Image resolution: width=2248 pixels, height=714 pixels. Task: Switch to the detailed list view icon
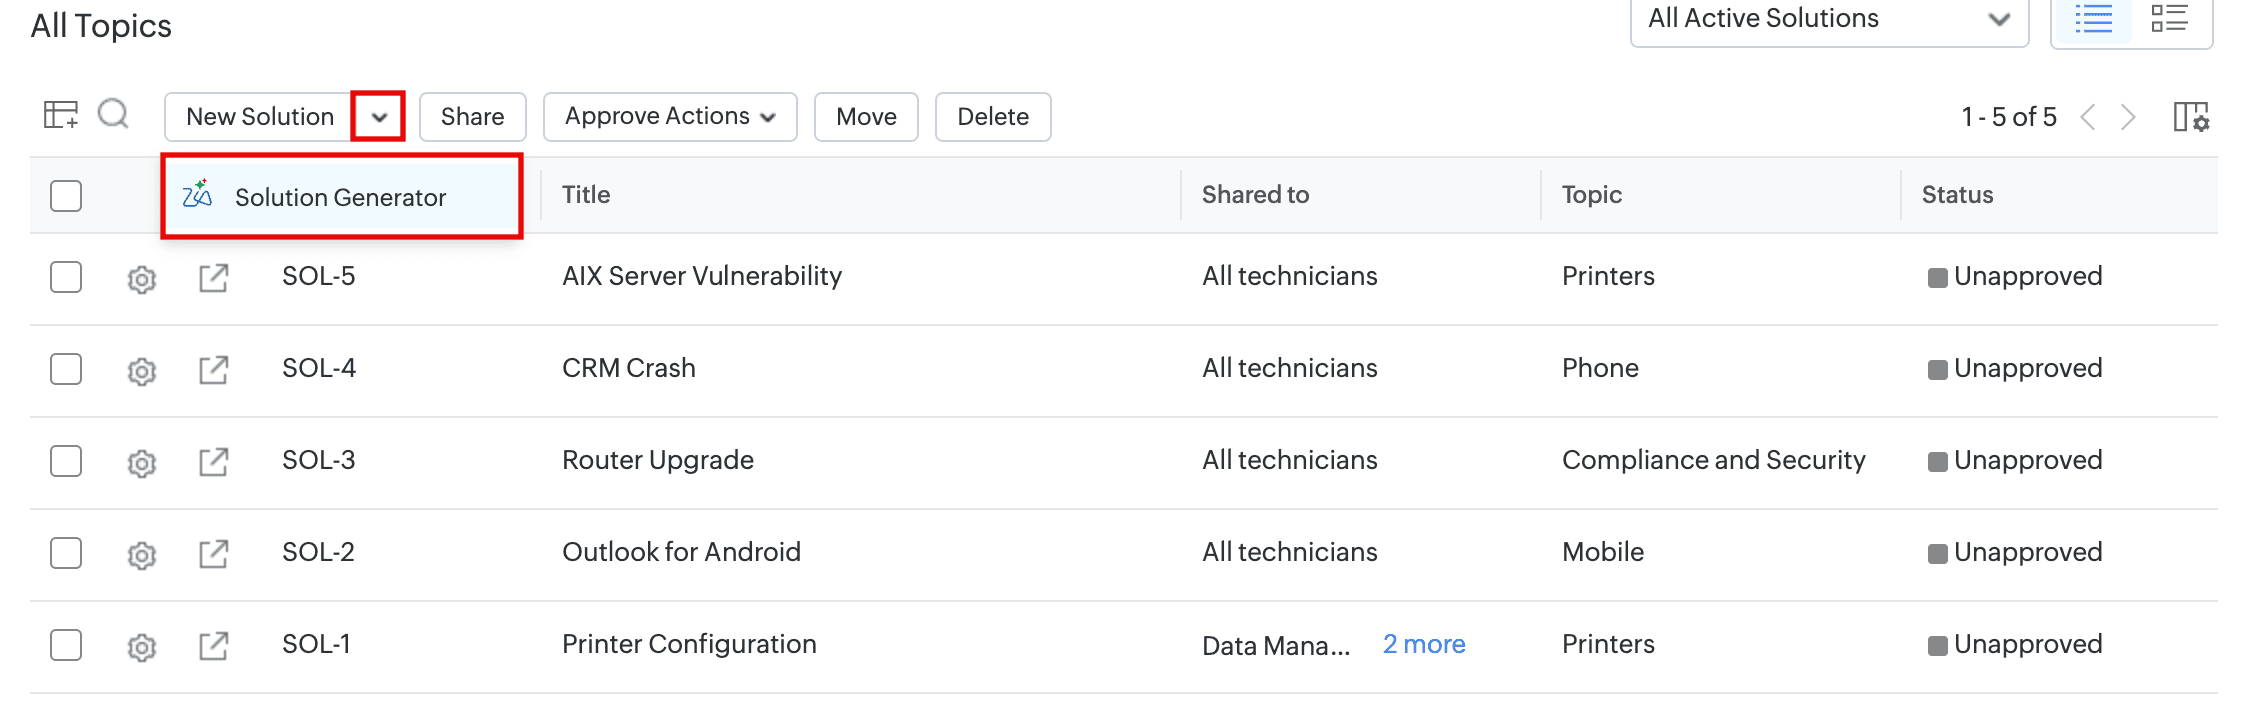tap(2169, 19)
